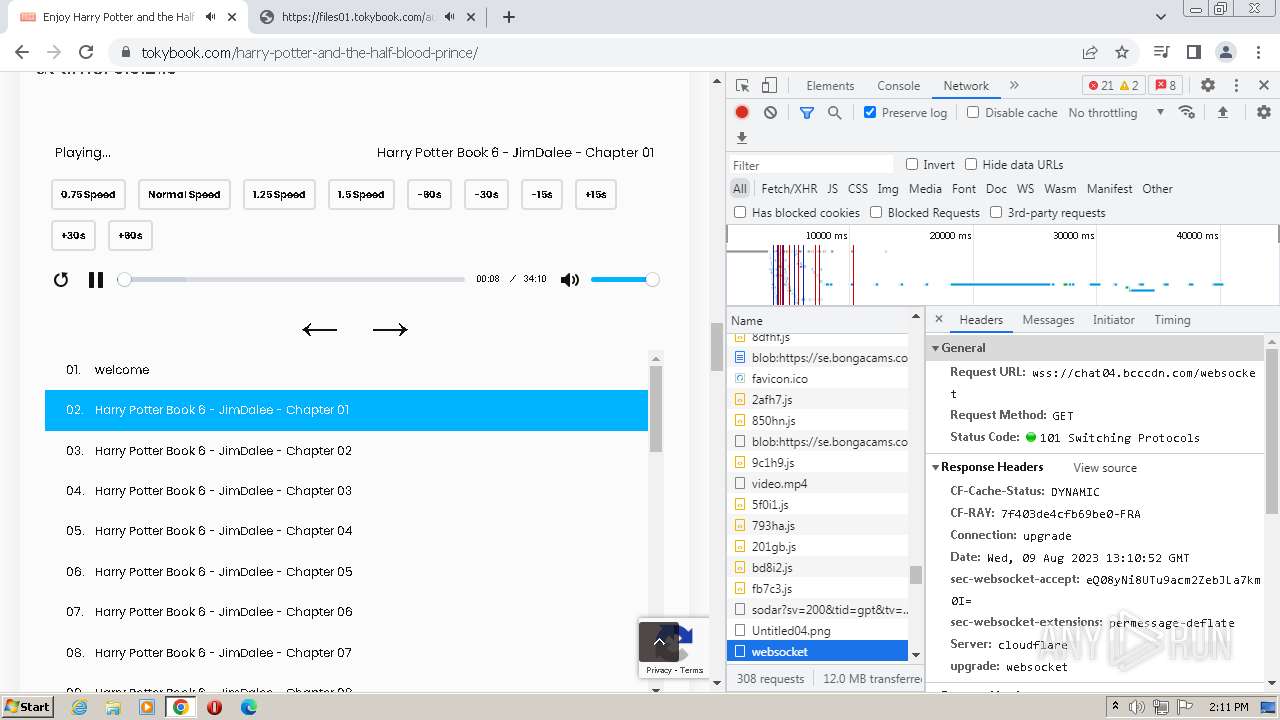Click the network Filter input
The width and height of the screenshot is (1280, 720).
(811, 165)
